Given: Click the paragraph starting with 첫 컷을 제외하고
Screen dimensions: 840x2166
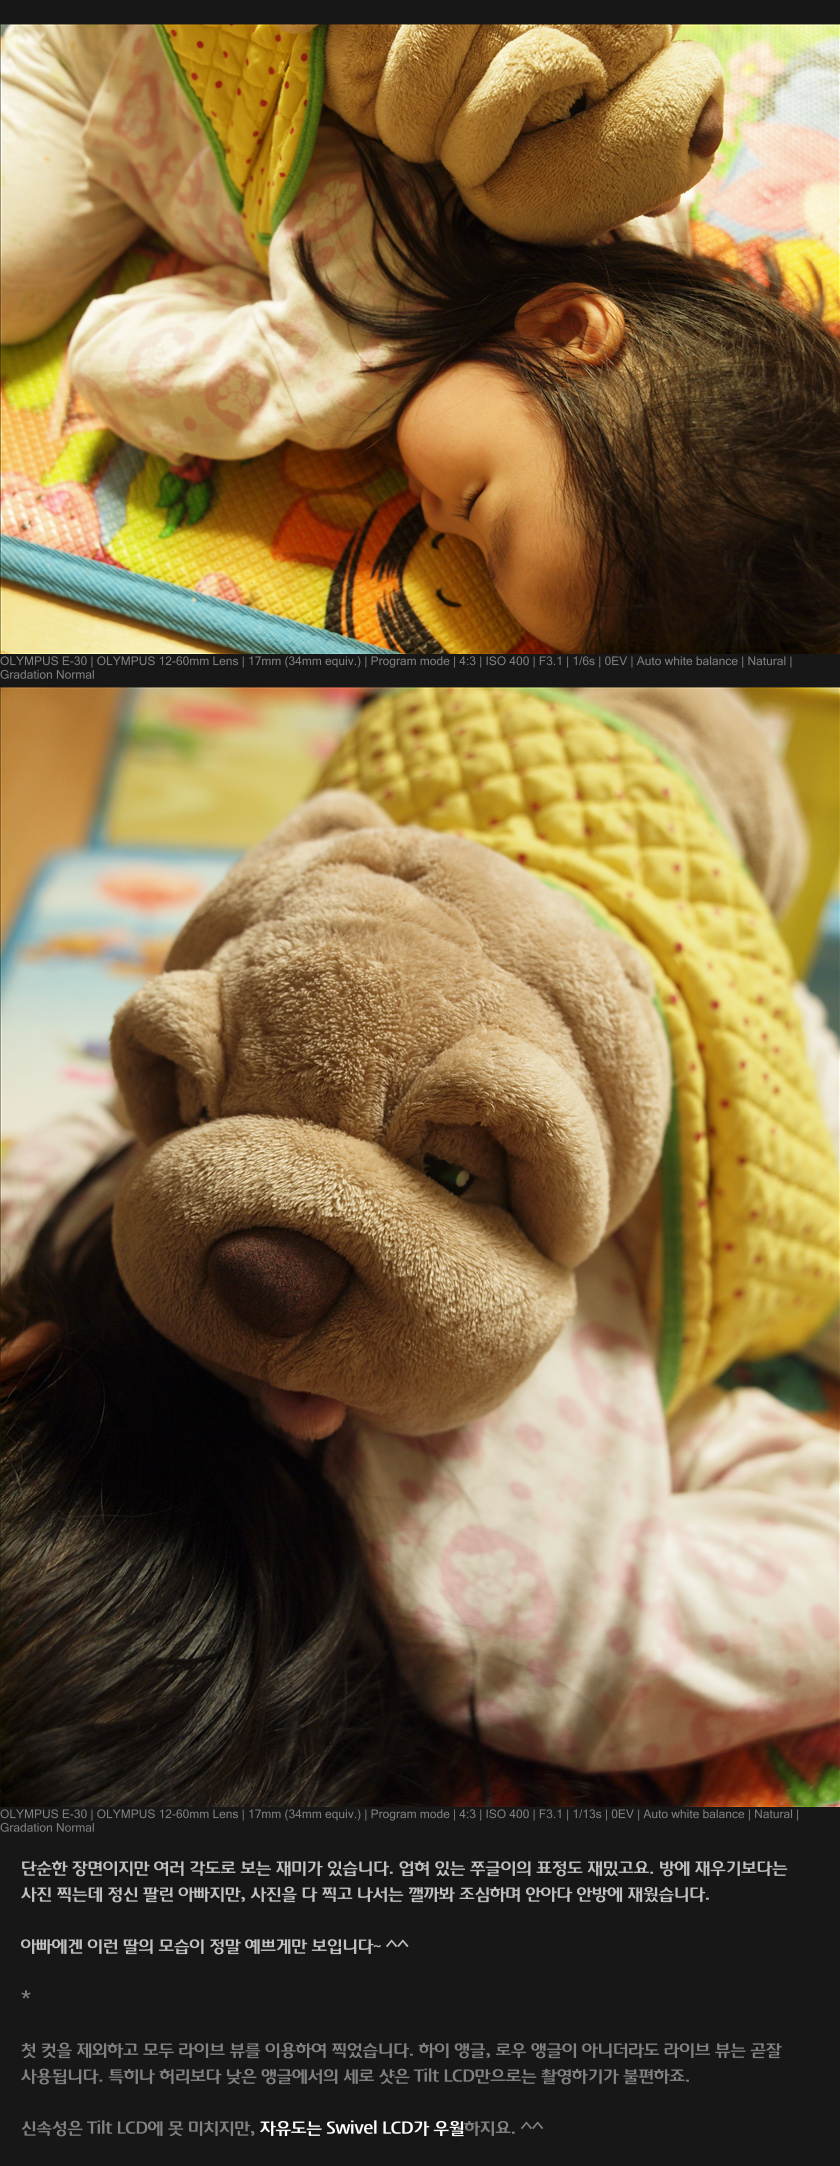Looking at the screenshot, I should pos(401,2063).
